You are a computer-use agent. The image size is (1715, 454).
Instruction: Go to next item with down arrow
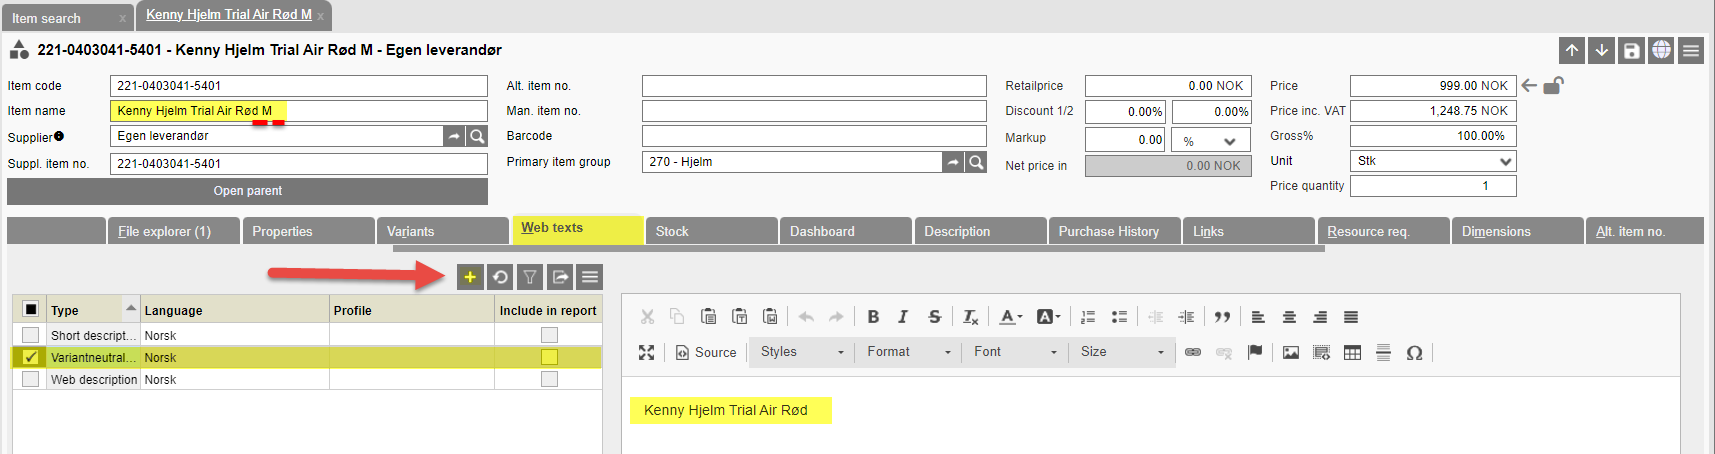pos(1602,50)
